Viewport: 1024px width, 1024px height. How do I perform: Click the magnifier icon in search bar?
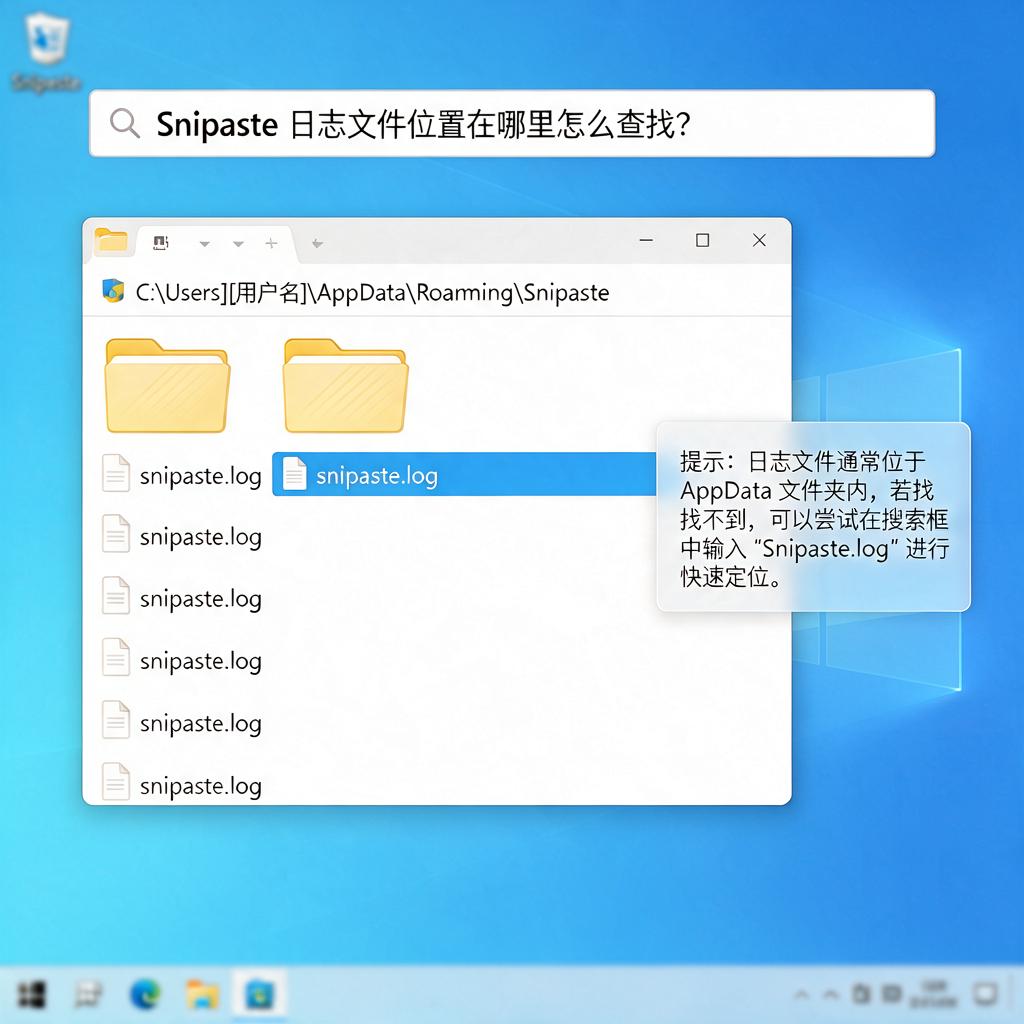tap(124, 123)
